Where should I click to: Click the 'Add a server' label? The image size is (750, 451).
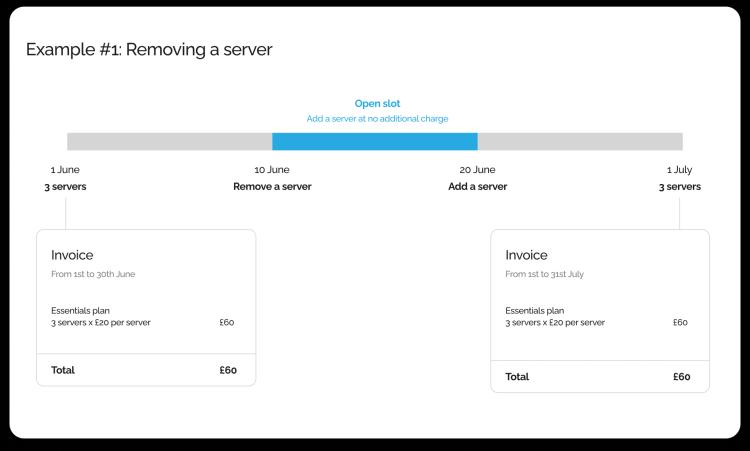click(x=477, y=186)
